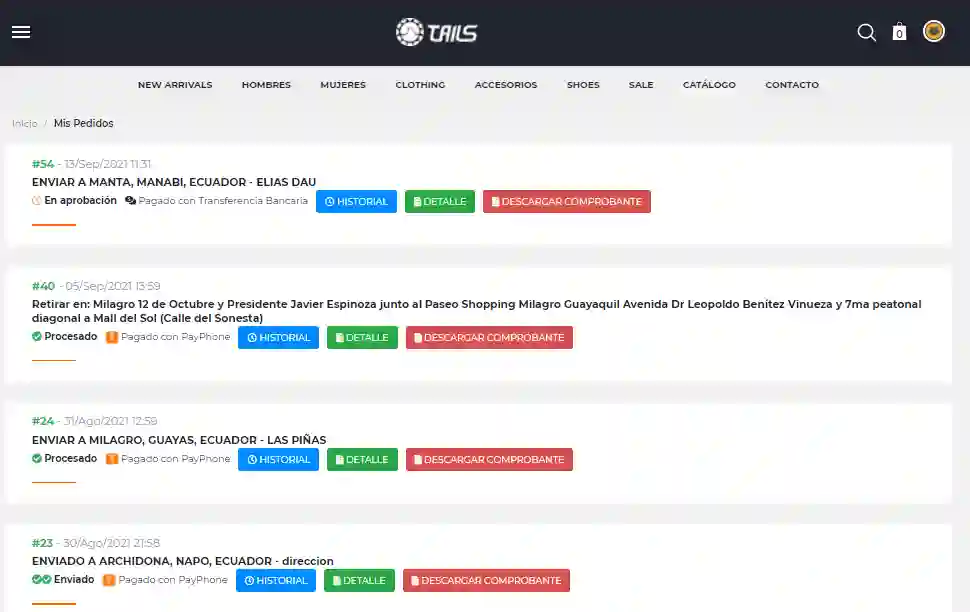Select the Mujeres menu item

tap(343, 85)
